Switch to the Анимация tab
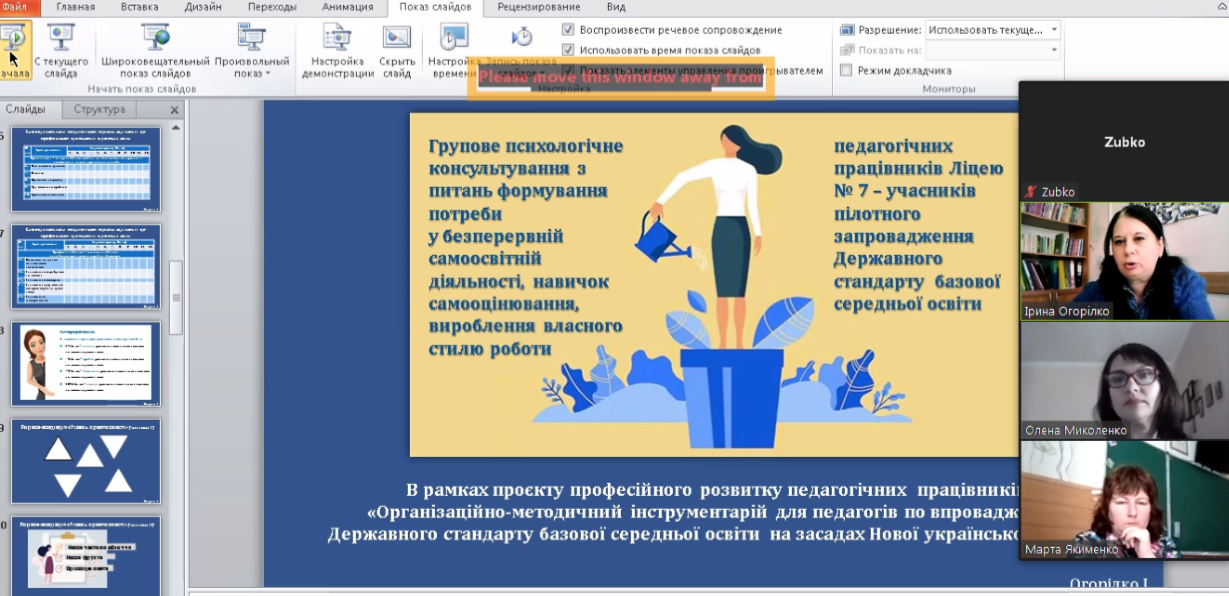The width and height of the screenshot is (1229, 596). 347,7
